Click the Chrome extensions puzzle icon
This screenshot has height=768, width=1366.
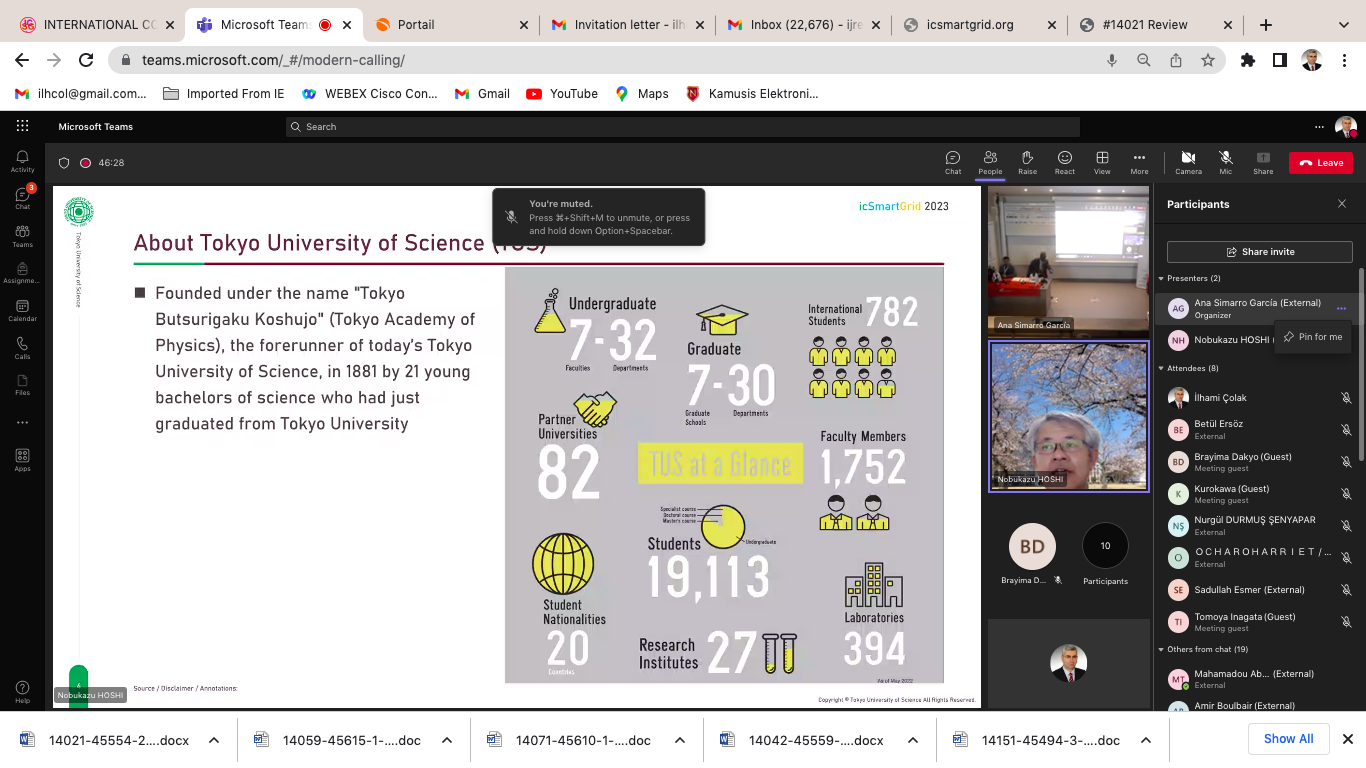pos(1247,60)
